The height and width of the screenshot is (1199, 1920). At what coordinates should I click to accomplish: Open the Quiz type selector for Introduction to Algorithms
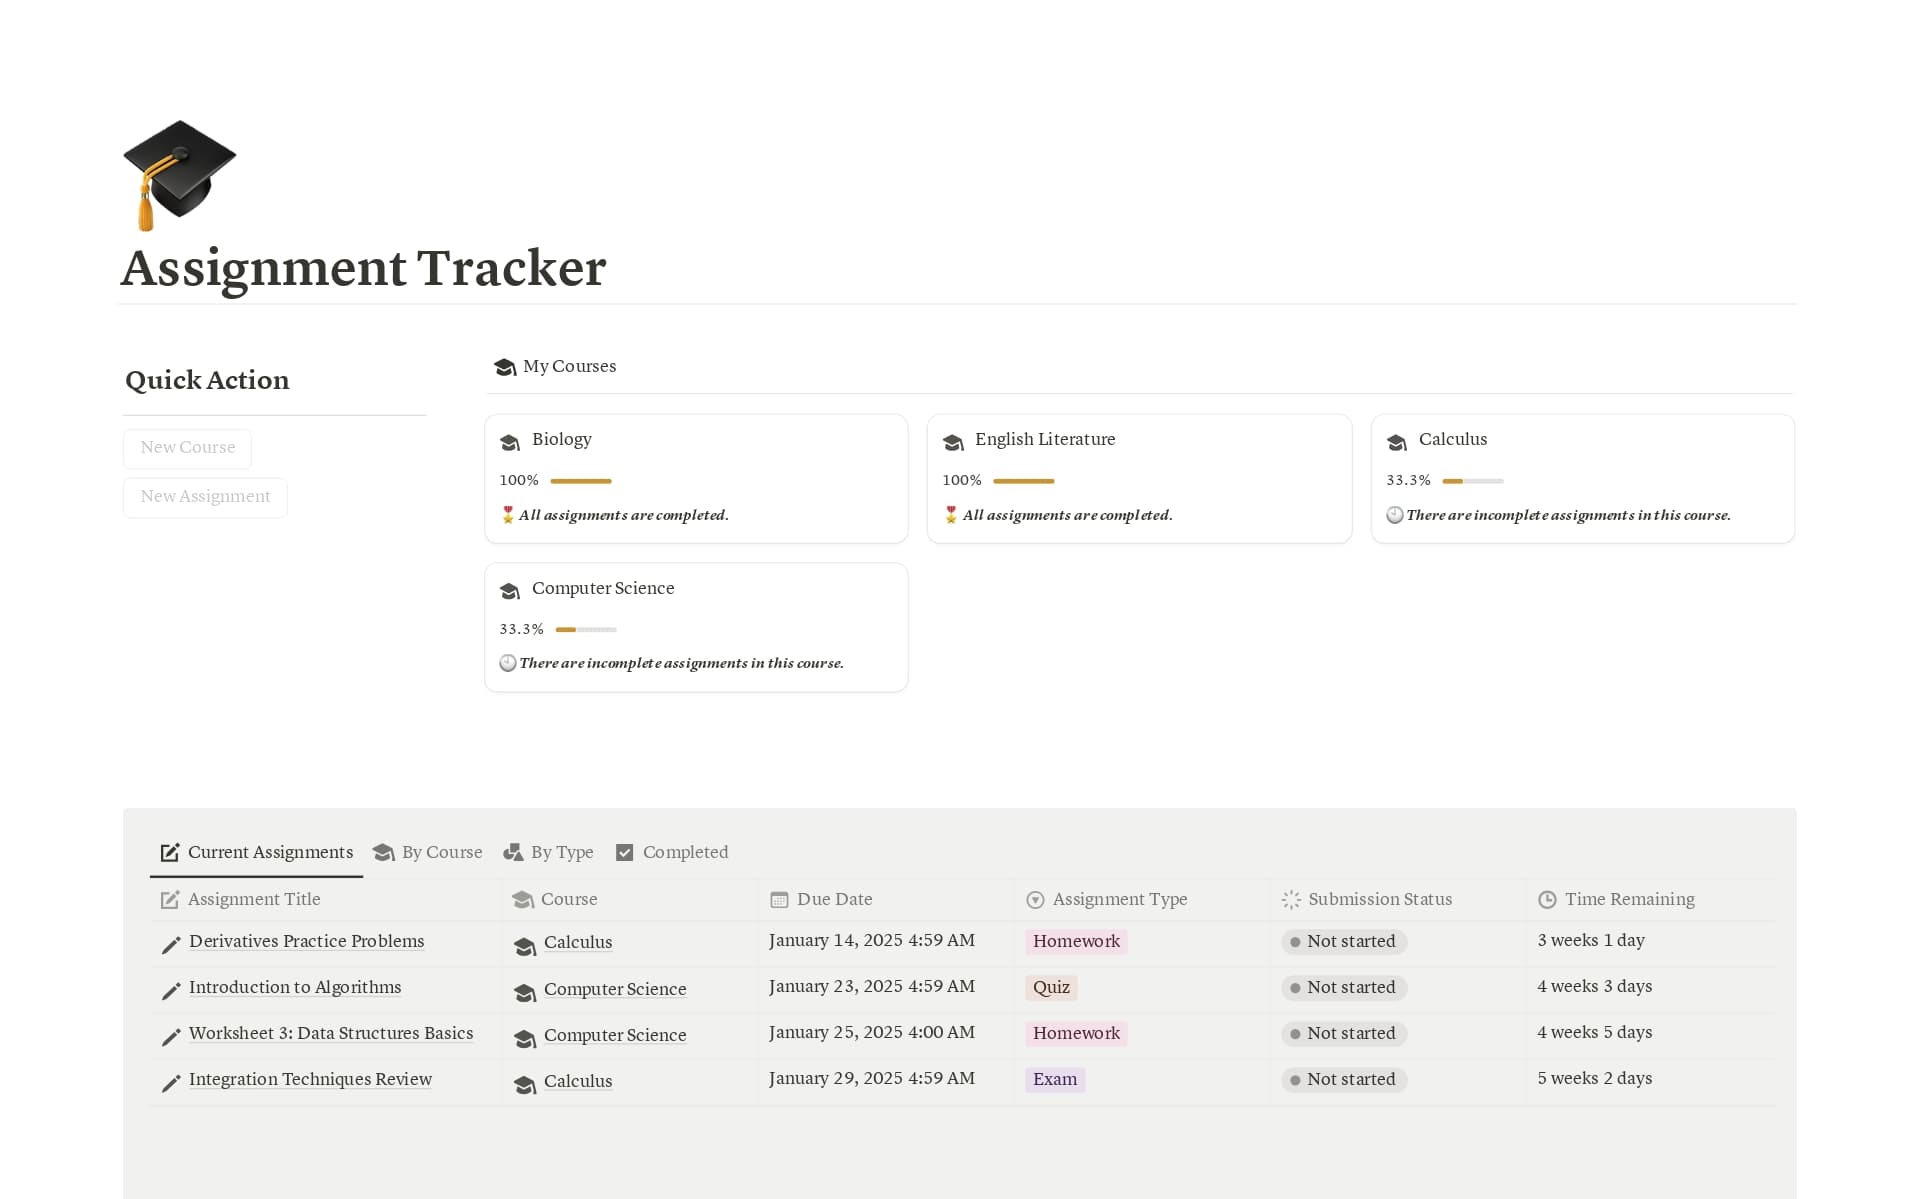[1051, 987]
